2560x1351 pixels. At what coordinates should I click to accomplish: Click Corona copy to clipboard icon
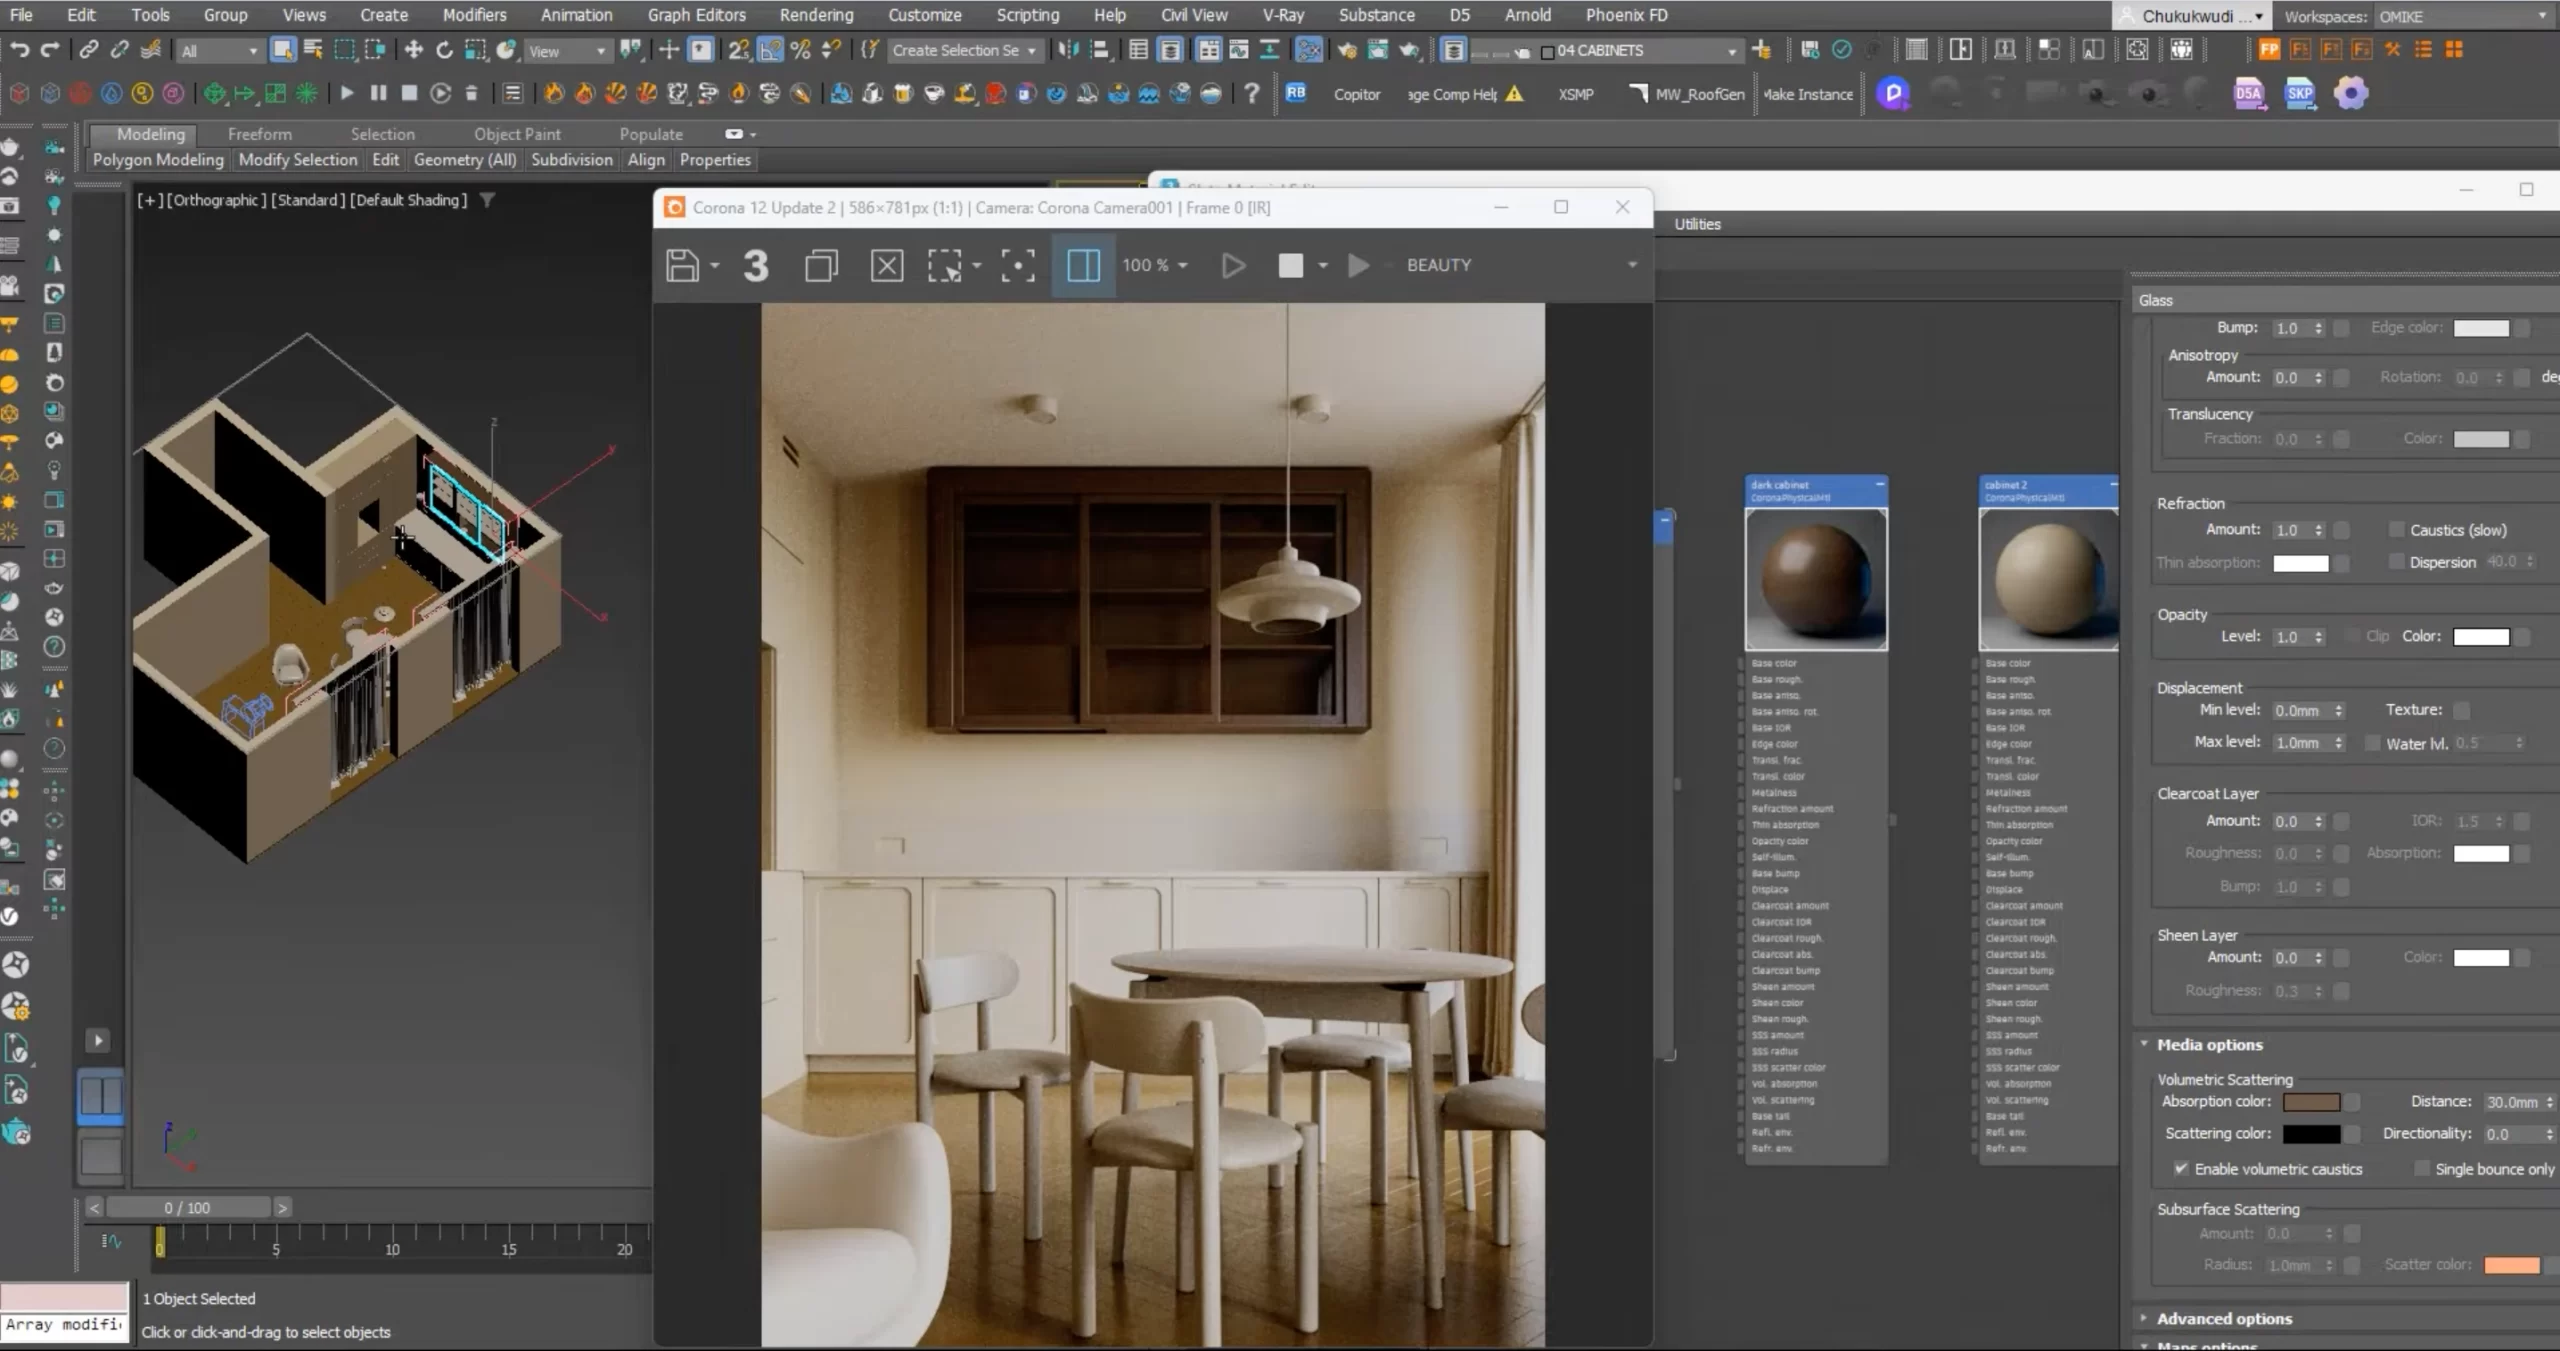tap(821, 265)
